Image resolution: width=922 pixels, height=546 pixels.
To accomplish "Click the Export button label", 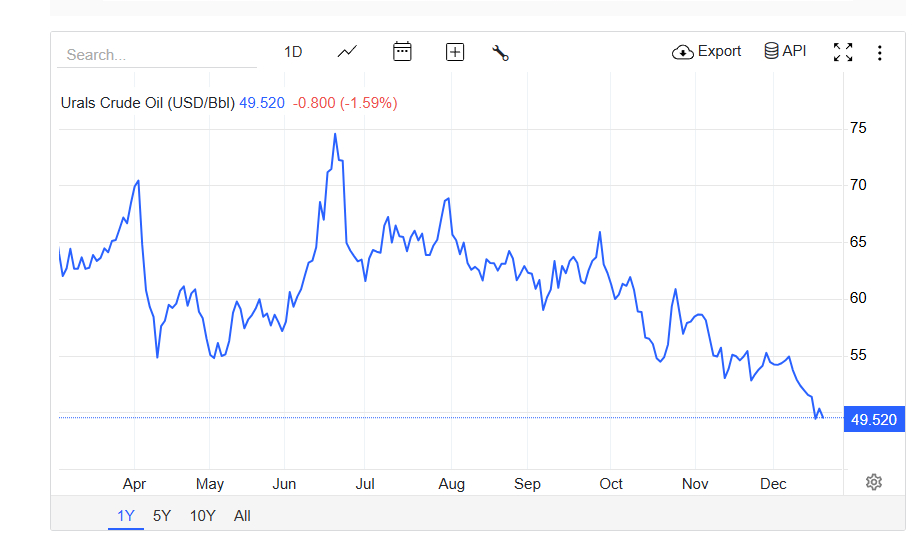I will coord(720,51).
